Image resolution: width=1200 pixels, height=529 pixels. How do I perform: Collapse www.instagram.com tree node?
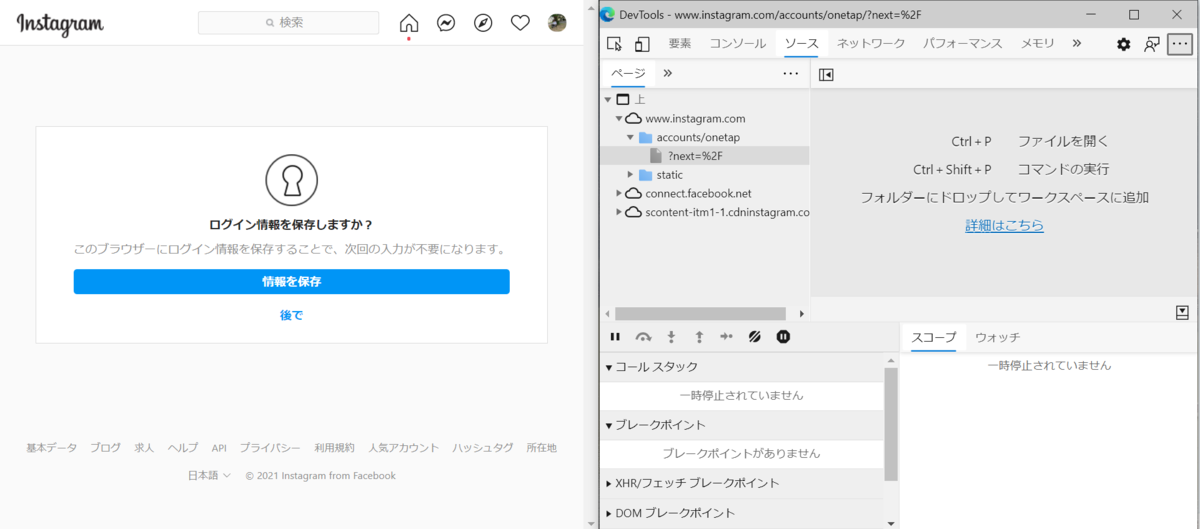(619, 118)
